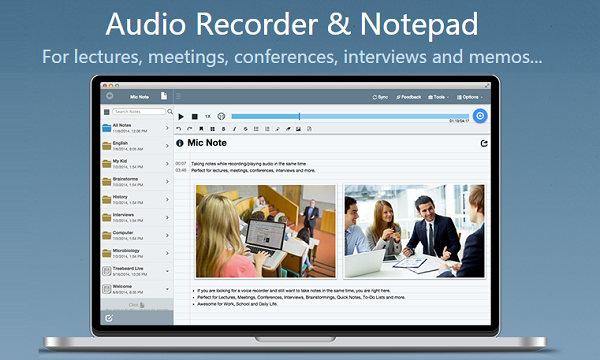Click the 00:07 timestamp in the note
This screenshot has height=360, width=600.
click(181, 163)
